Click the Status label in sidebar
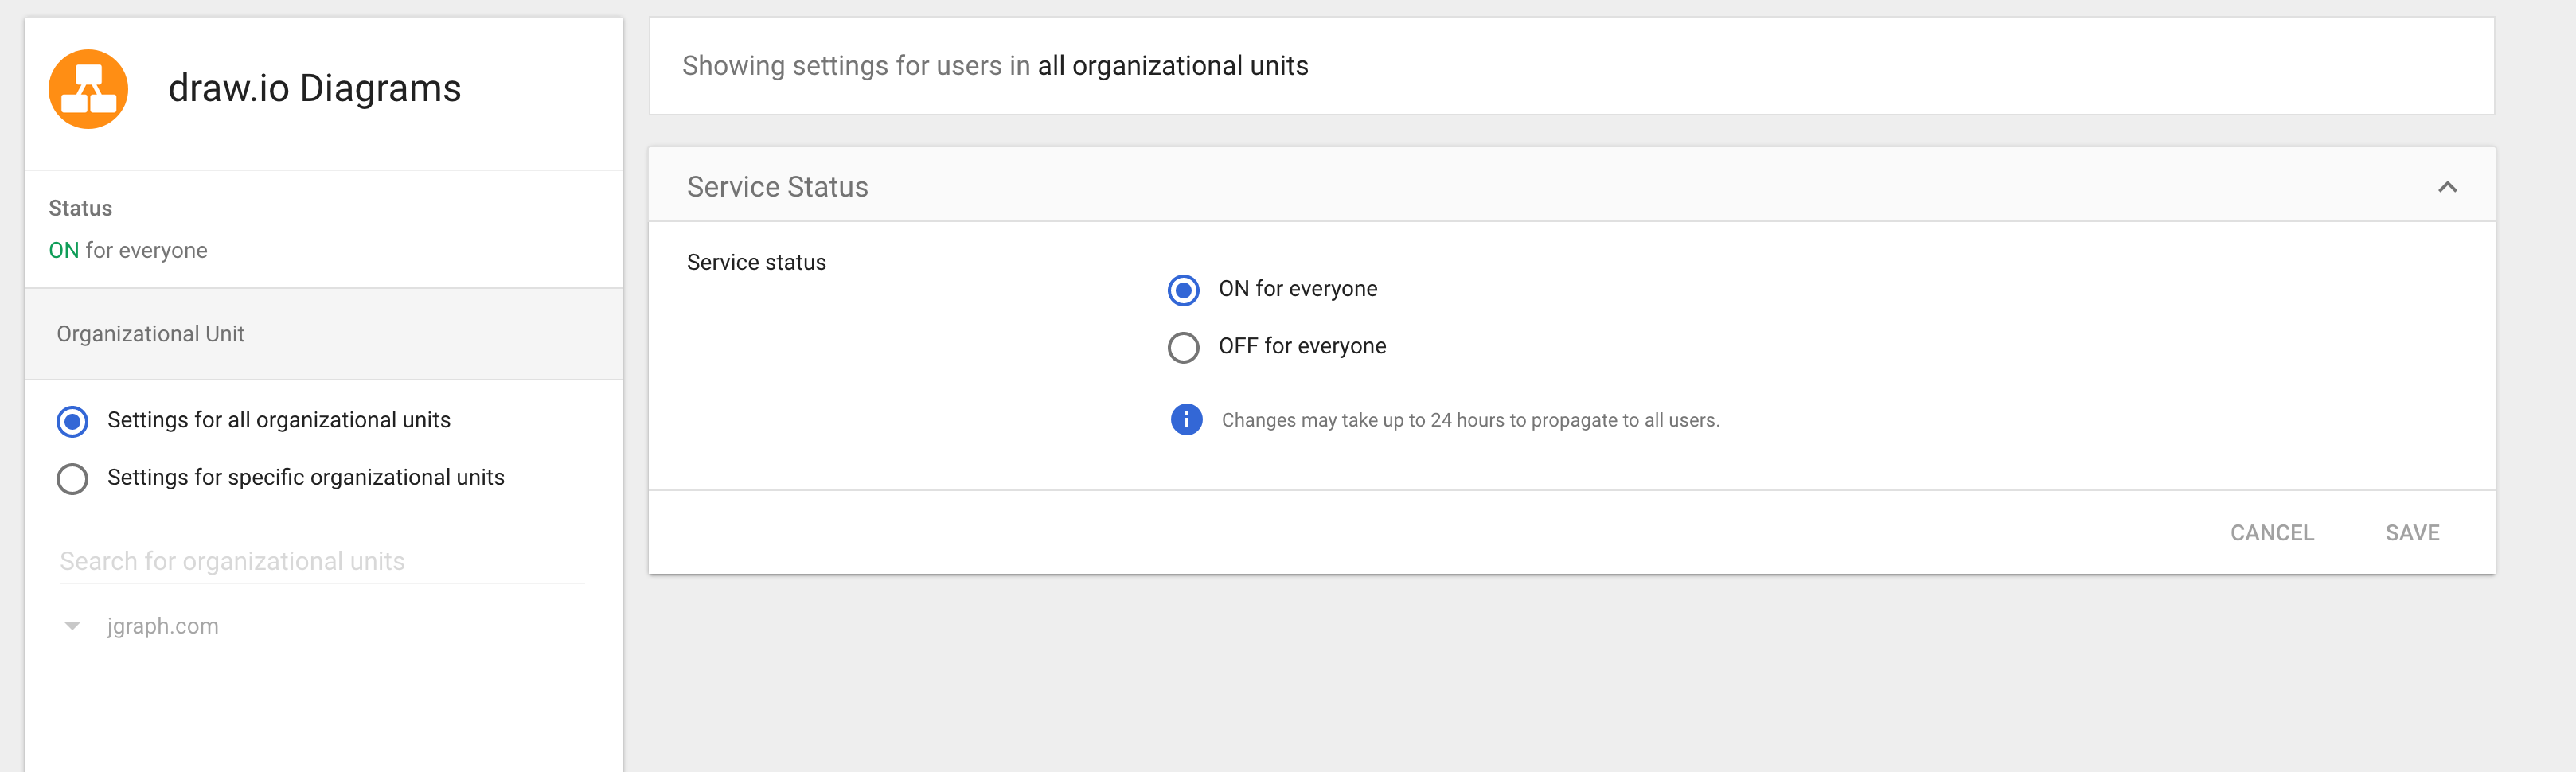This screenshot has height=772, width=2576. point(80,207)
